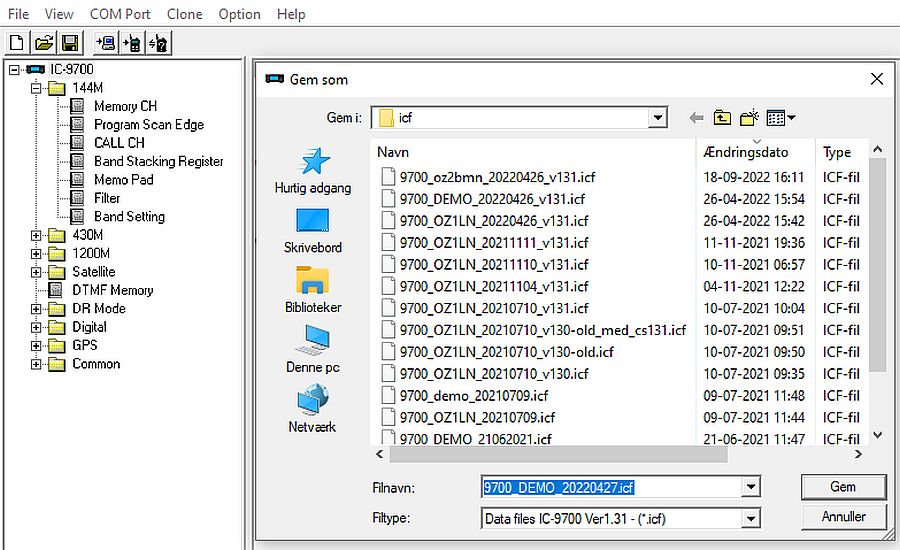Open the view menu icon in dialog
The width and height of the screenshot is (900, 550).
(x=781, y=118)
